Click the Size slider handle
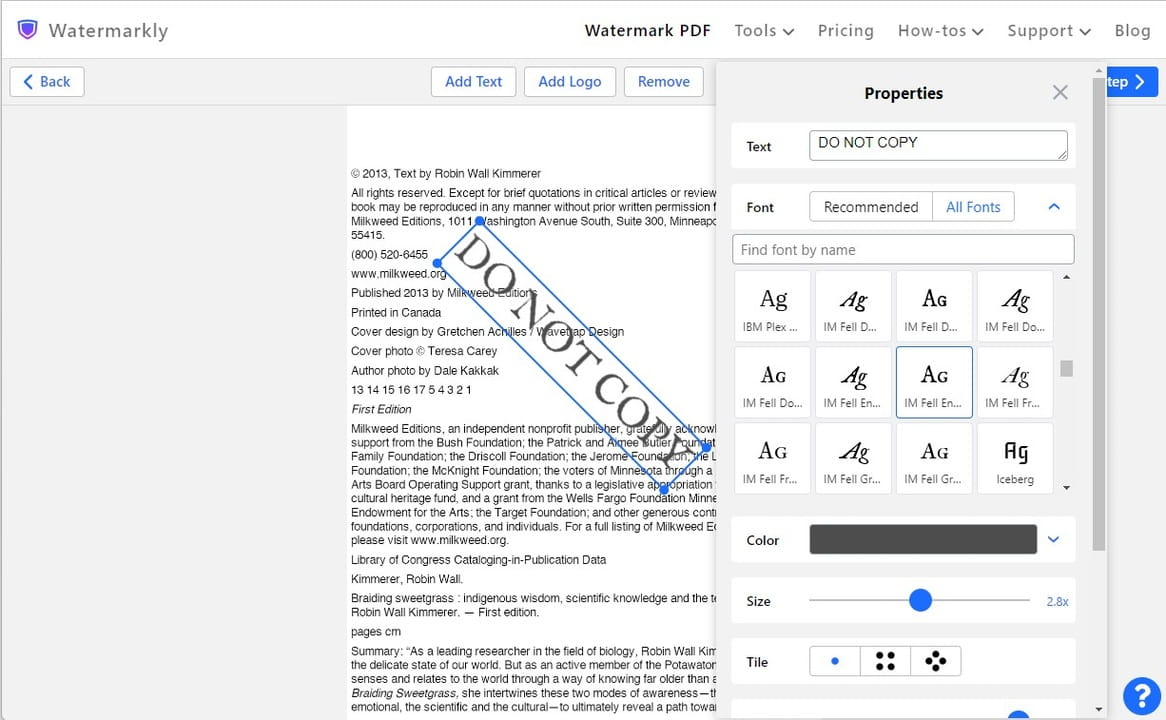The width and height of the screenshot is (1166, 720). (920, 600)
